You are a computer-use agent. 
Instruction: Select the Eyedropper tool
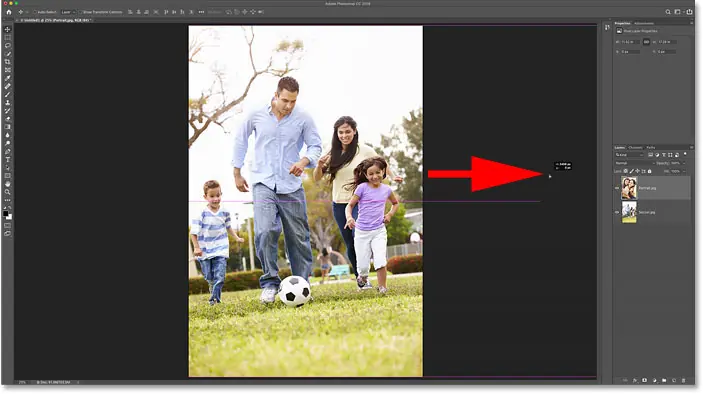point(8,78)
